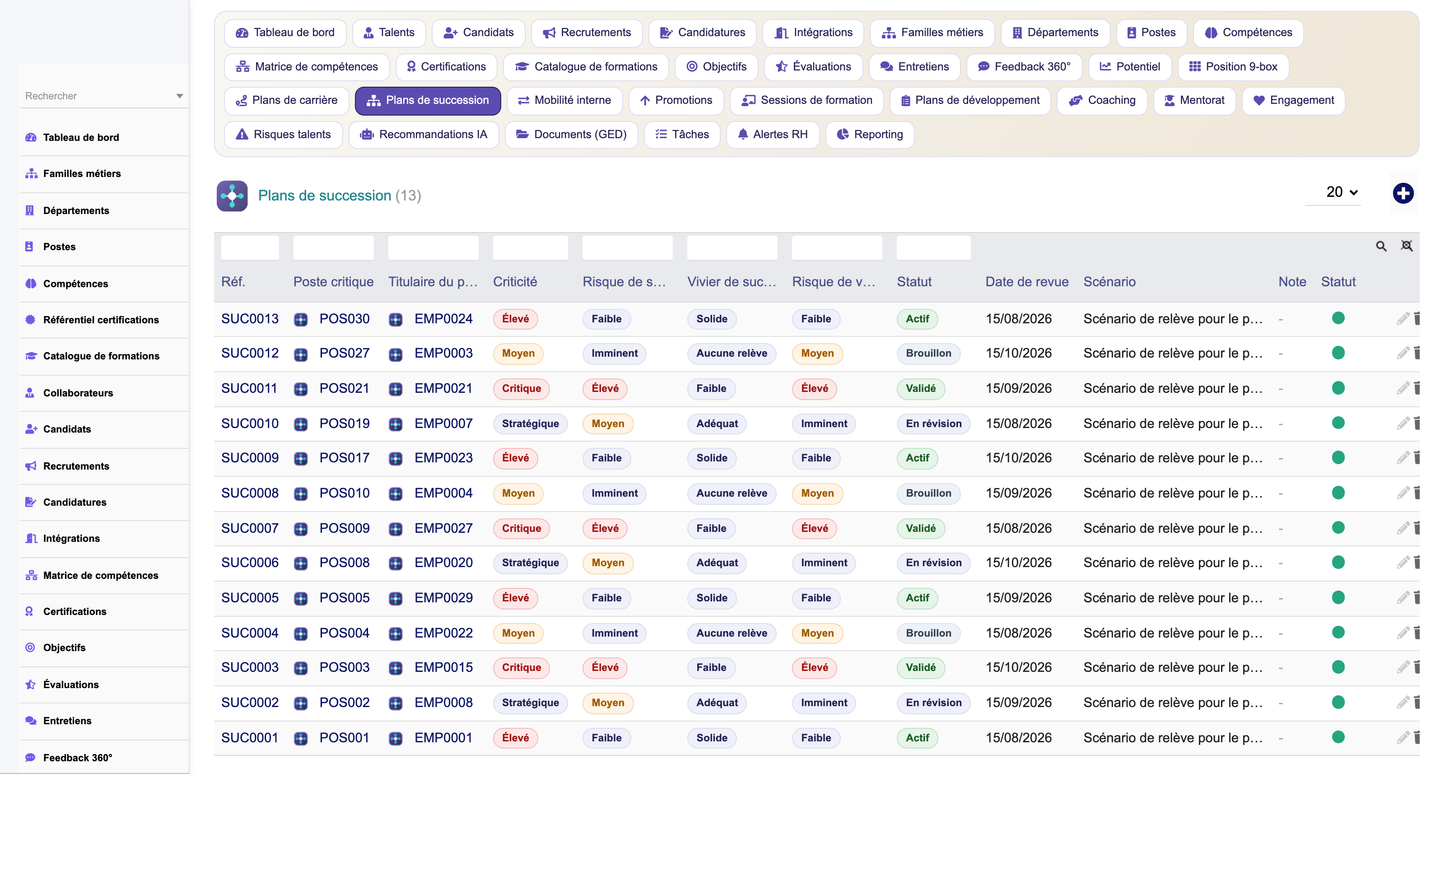Click the magnifier search icon above table
Viewport: 1445px width, 894px height.
(1381, 246)
